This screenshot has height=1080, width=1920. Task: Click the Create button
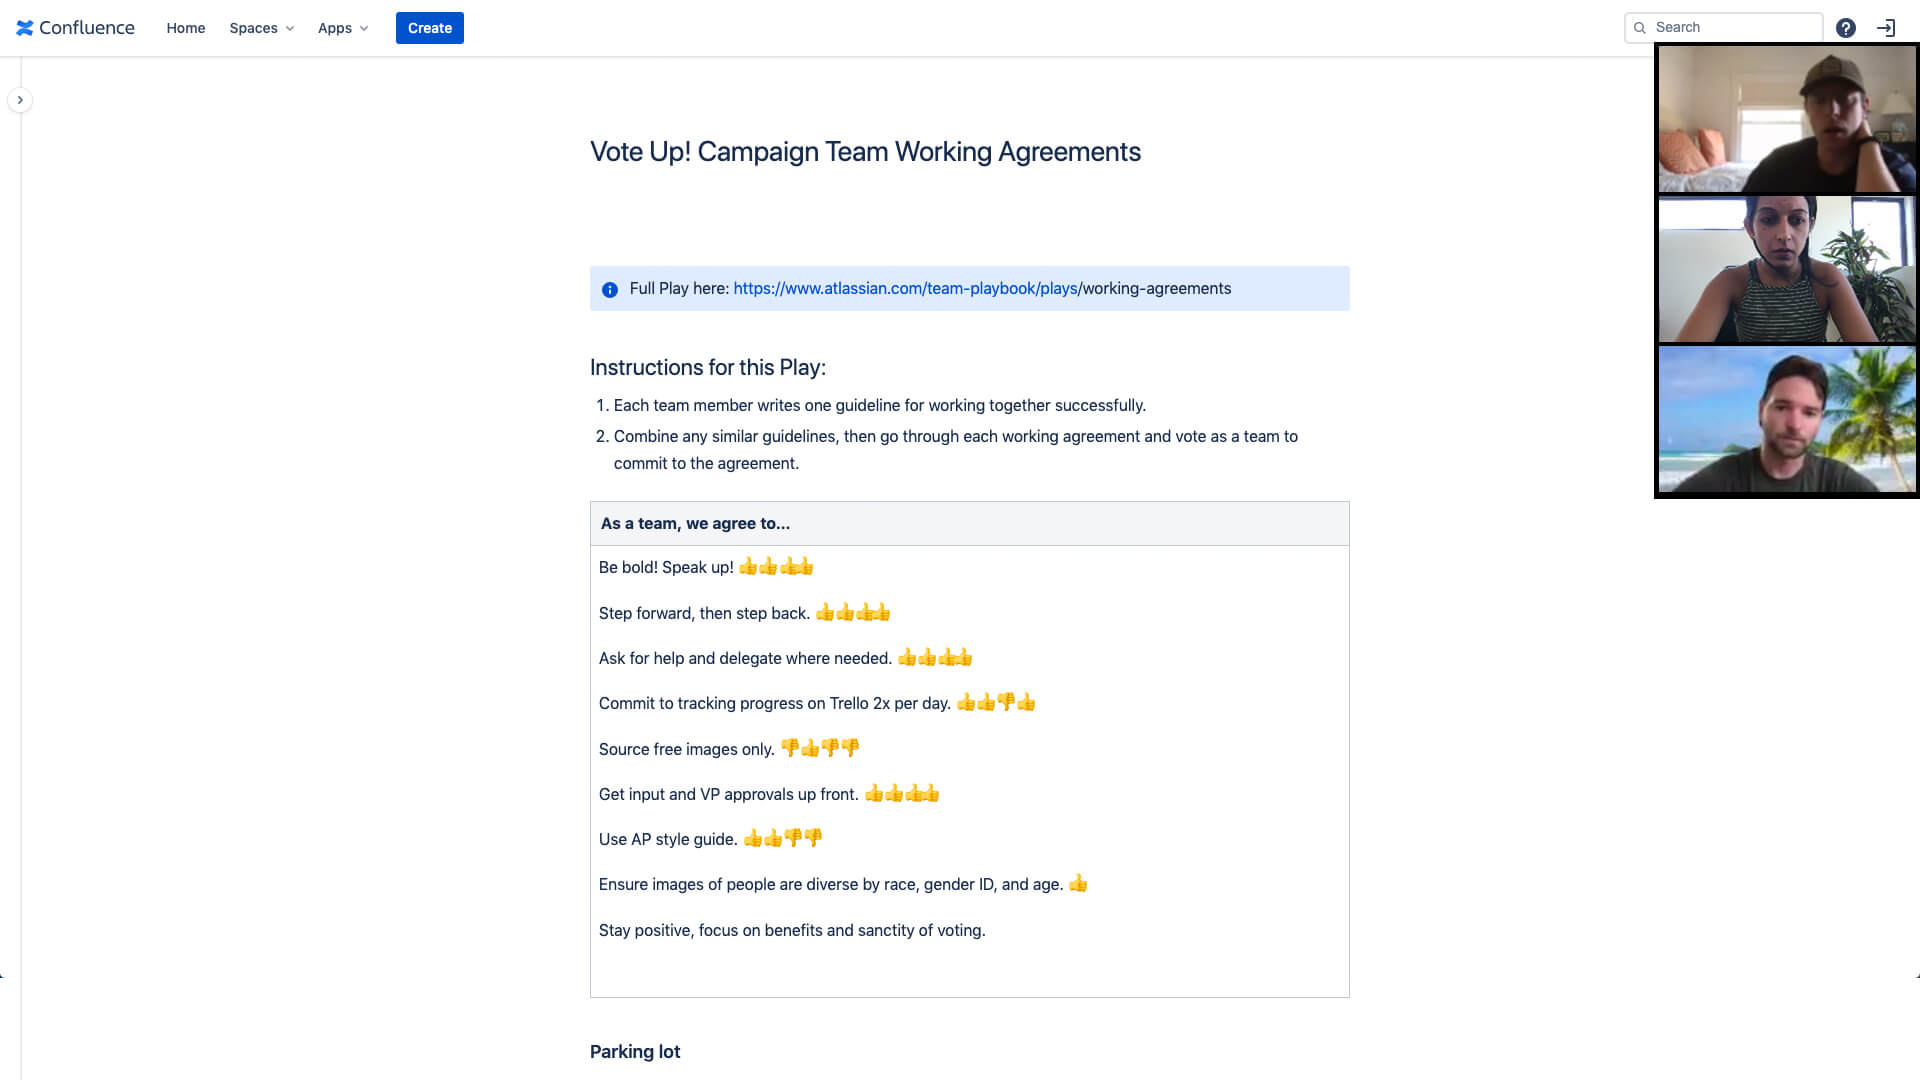[430, 28]
